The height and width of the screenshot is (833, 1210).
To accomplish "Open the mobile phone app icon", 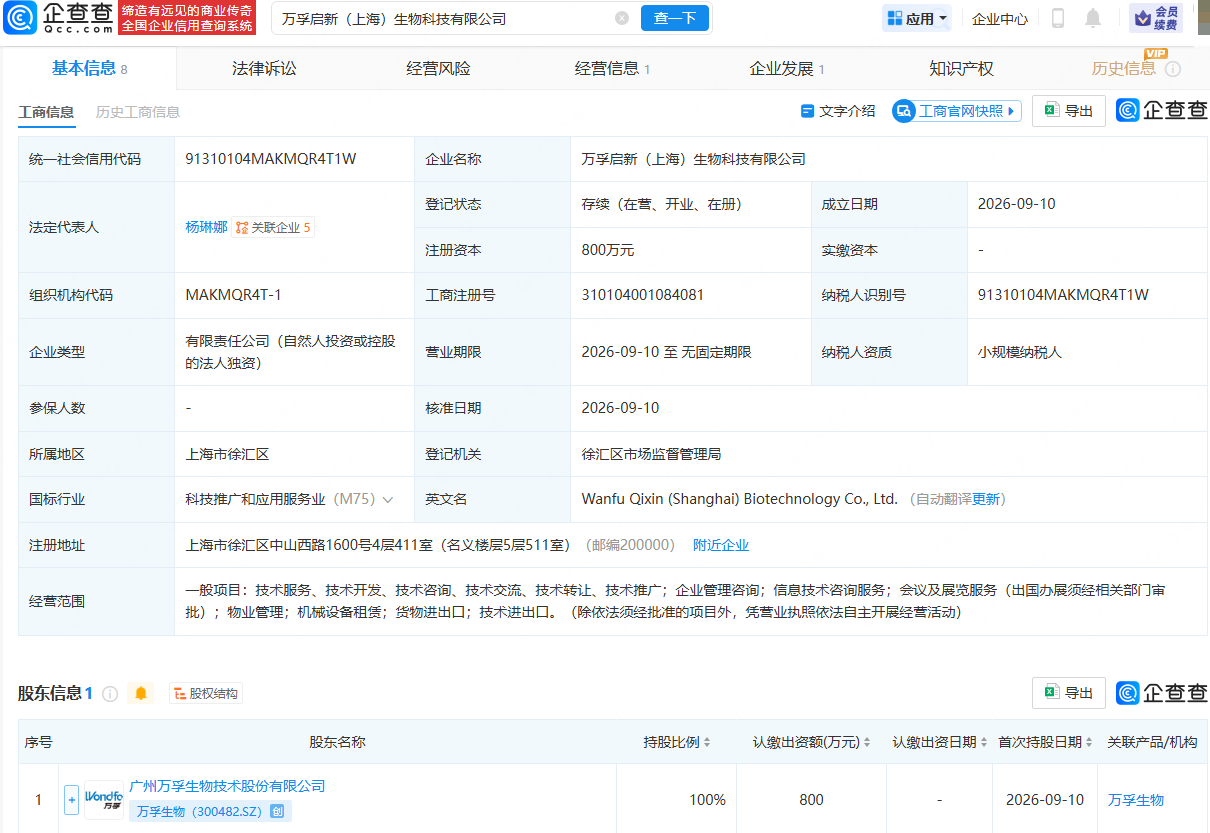I will click(1058, 18).
